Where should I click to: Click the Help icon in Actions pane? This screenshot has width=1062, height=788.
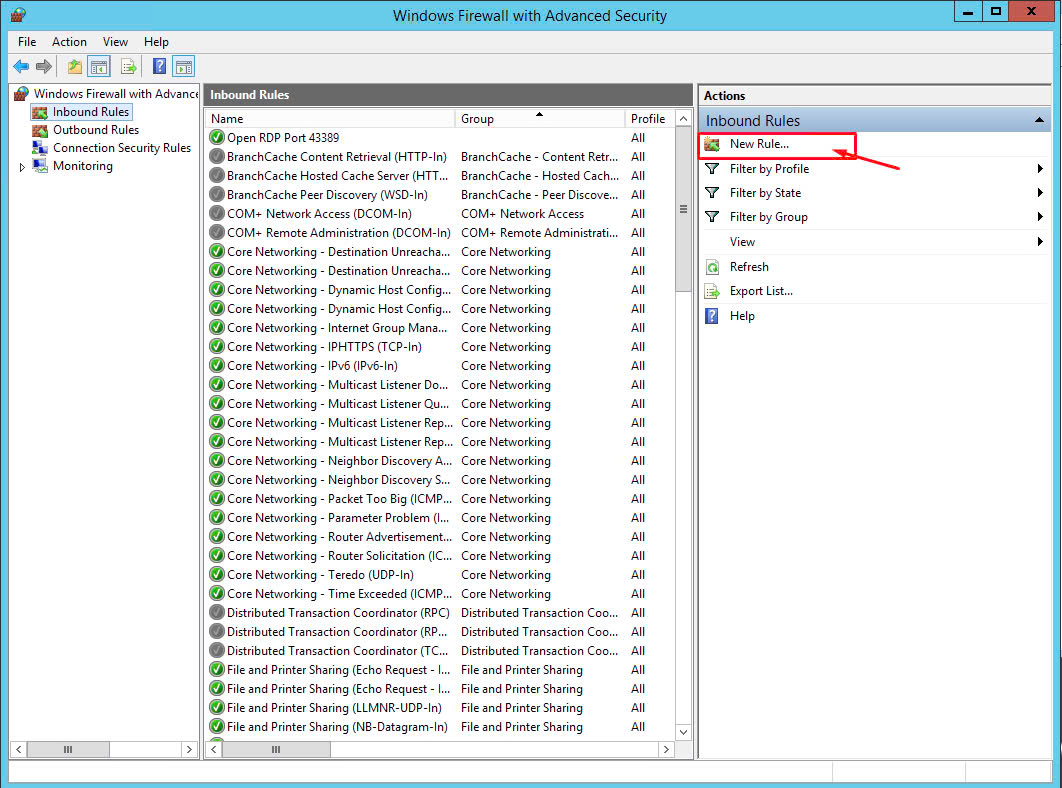[x=712, y=316]
